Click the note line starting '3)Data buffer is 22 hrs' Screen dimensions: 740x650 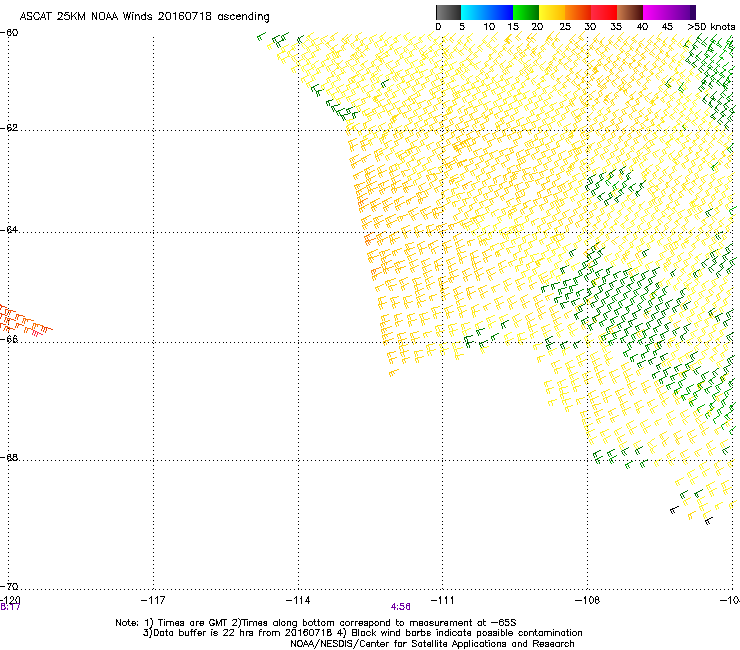362,633
